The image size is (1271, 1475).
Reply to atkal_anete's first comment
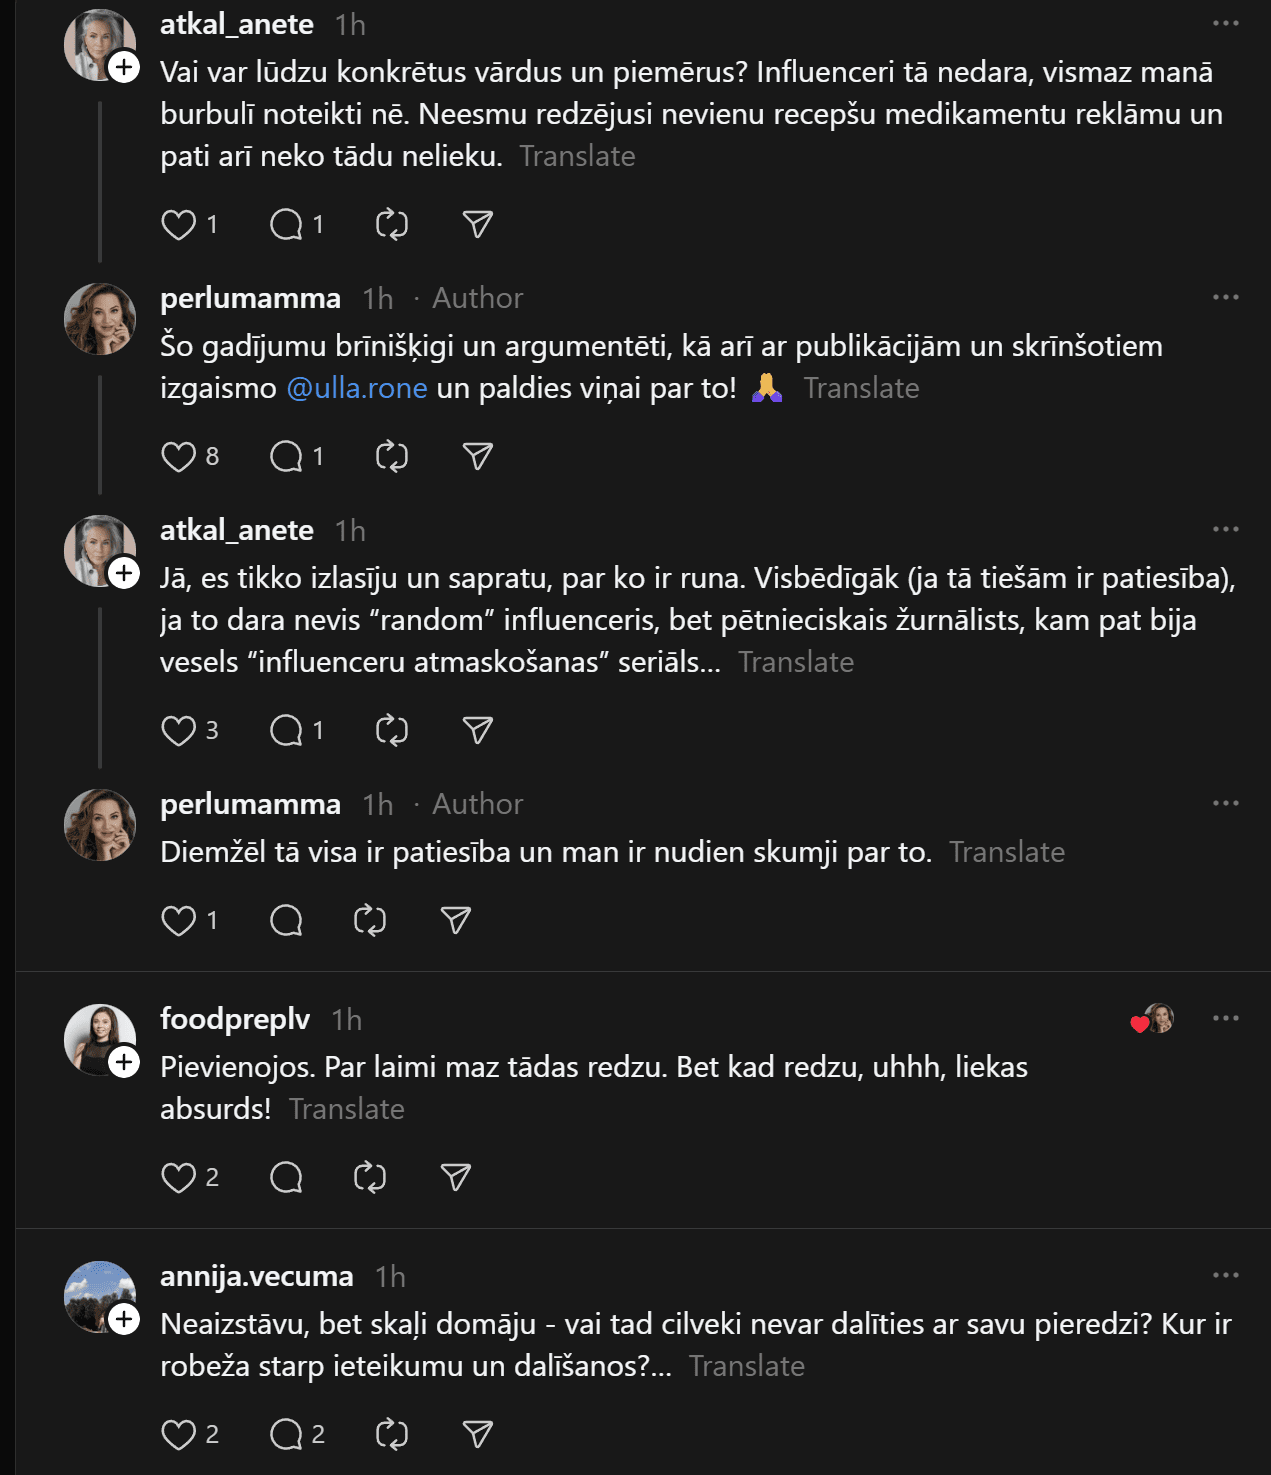tap(286, 225)
